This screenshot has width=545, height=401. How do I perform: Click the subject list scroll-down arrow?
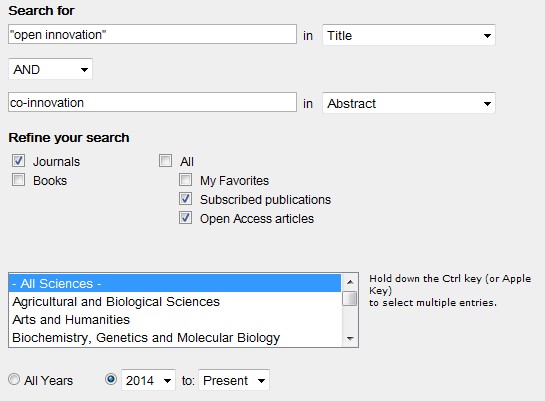(350, 338)
